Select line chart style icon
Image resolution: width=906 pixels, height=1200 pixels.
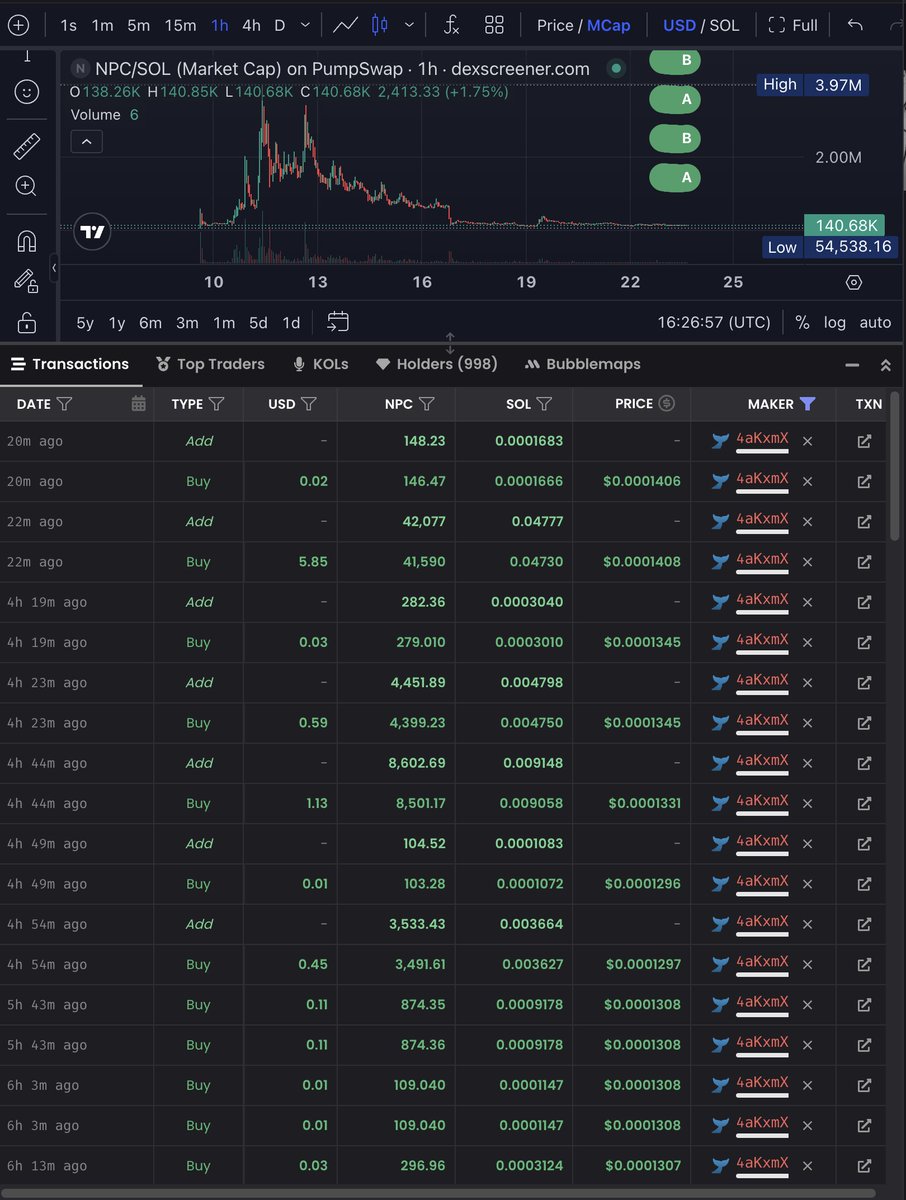tap(346, 25)
